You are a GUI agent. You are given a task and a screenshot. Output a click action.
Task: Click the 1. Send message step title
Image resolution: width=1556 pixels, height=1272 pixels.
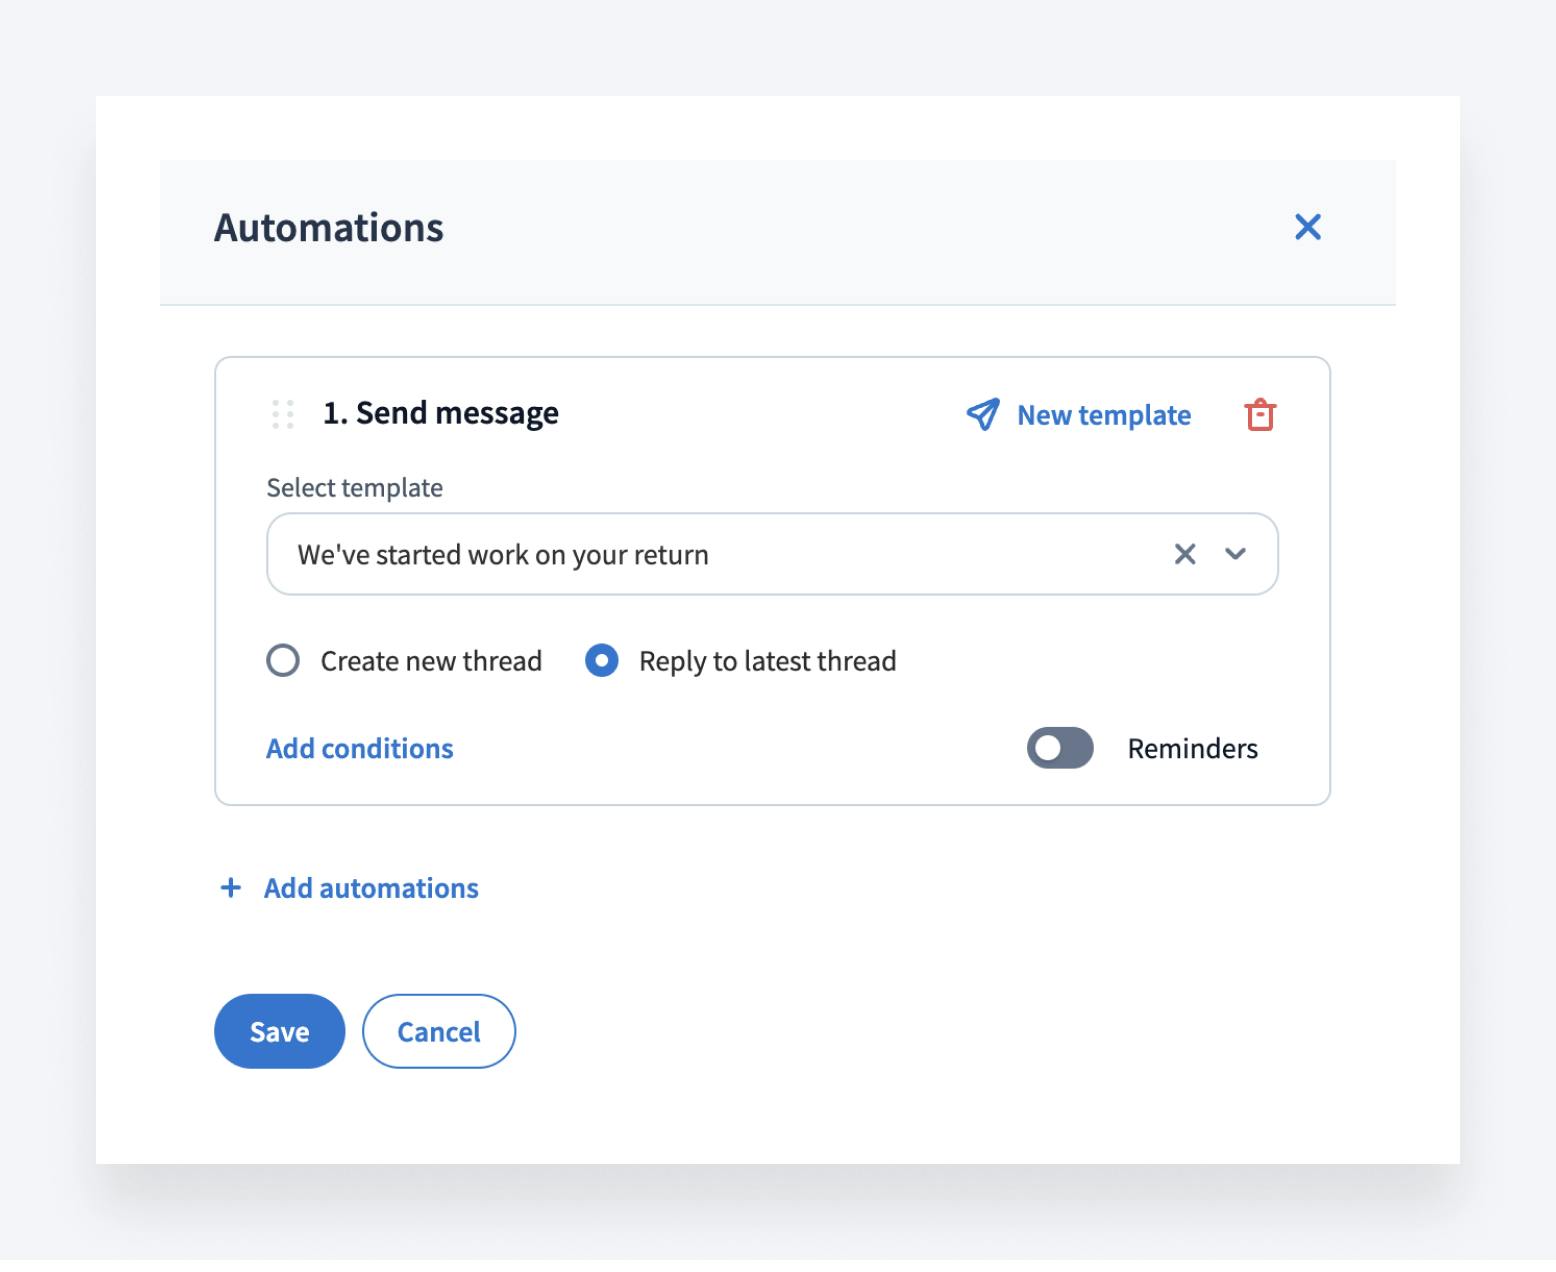click(440, 413)
